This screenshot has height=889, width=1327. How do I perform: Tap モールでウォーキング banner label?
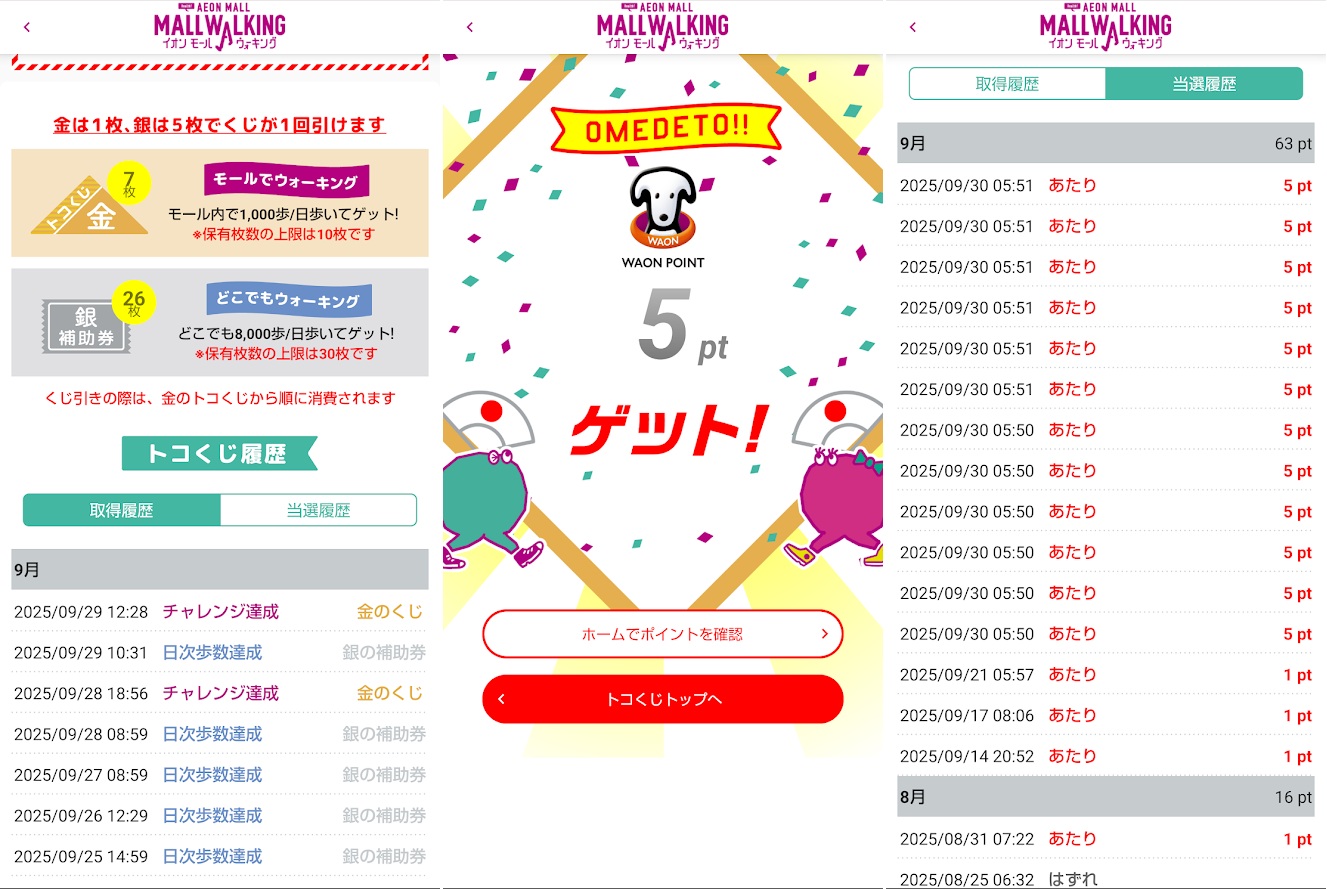pyautogui.click(x=287, y=182)
